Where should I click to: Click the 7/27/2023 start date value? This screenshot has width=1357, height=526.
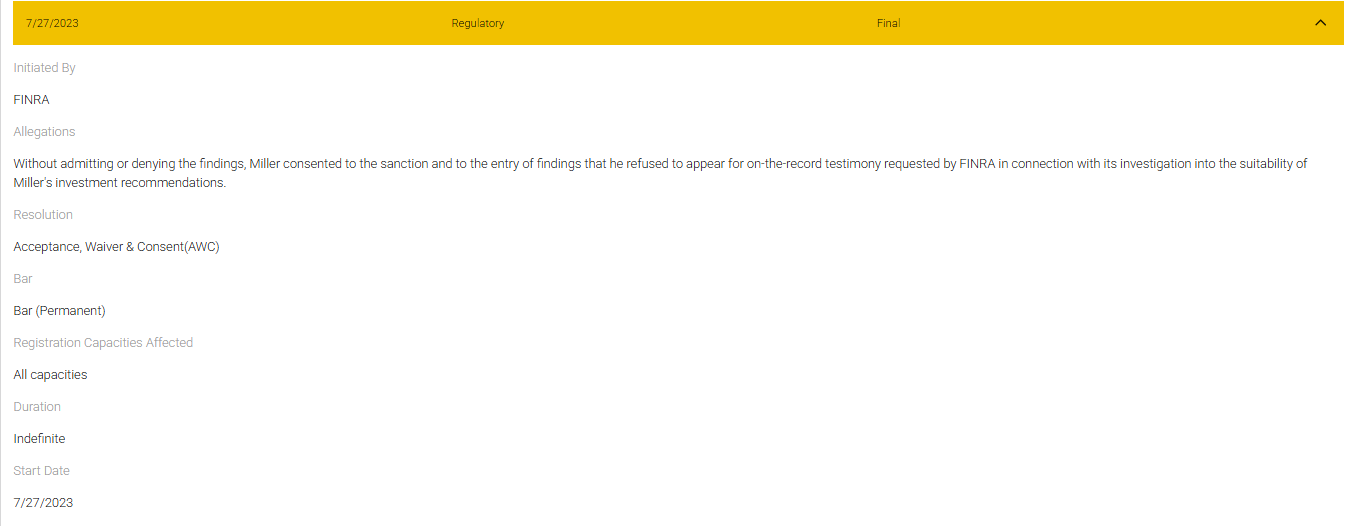point(43,503)
